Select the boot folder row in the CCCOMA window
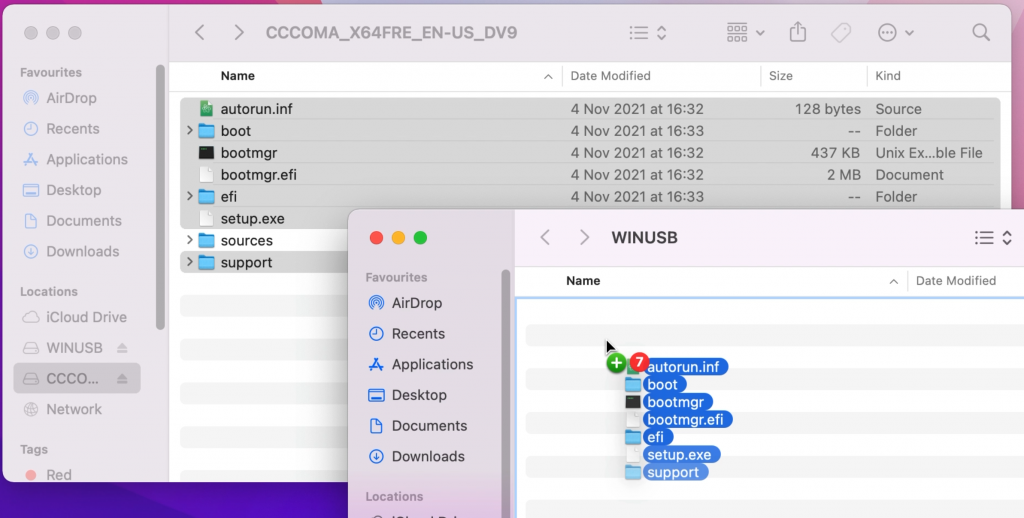 point(590,131)
